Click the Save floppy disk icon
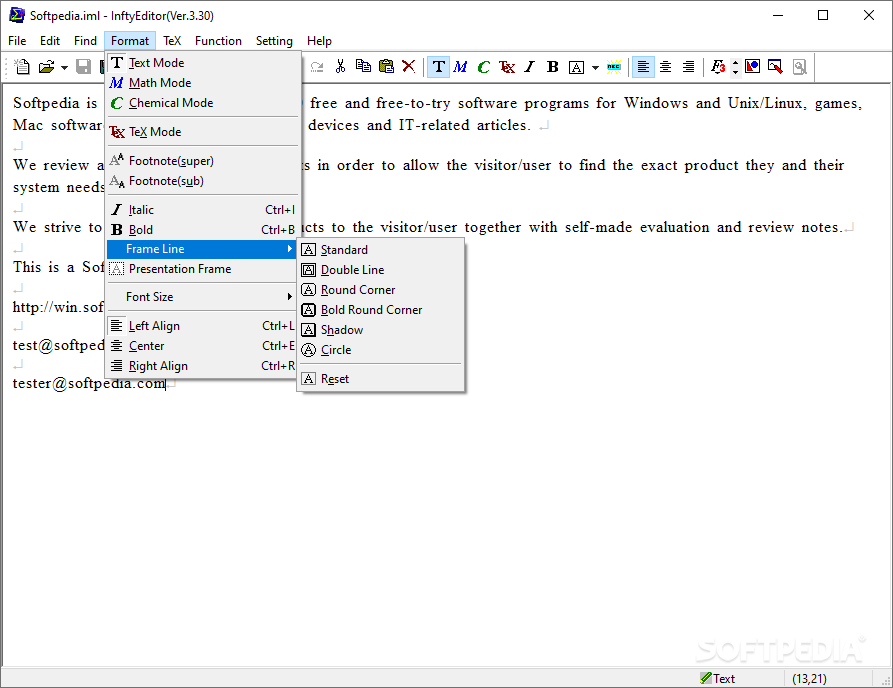The image size is (893, 688). coord(84,67)
